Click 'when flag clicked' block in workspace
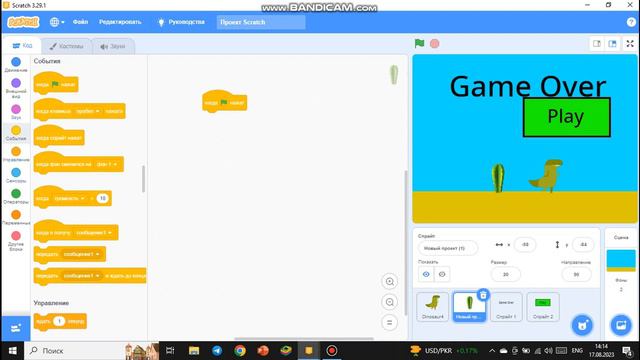The width and height of the screenshot is (640, 360). pos(224,101)
